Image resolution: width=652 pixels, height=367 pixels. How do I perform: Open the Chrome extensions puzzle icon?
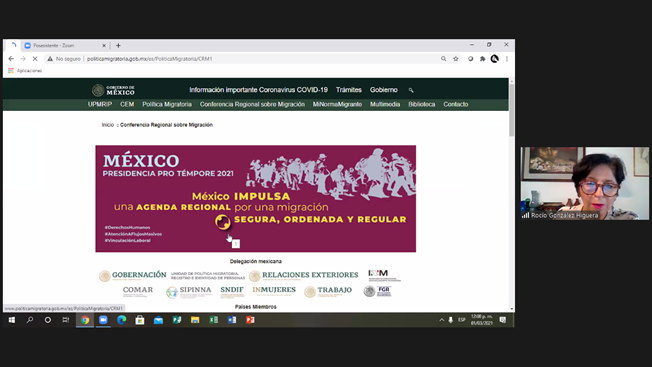(482, 59)
